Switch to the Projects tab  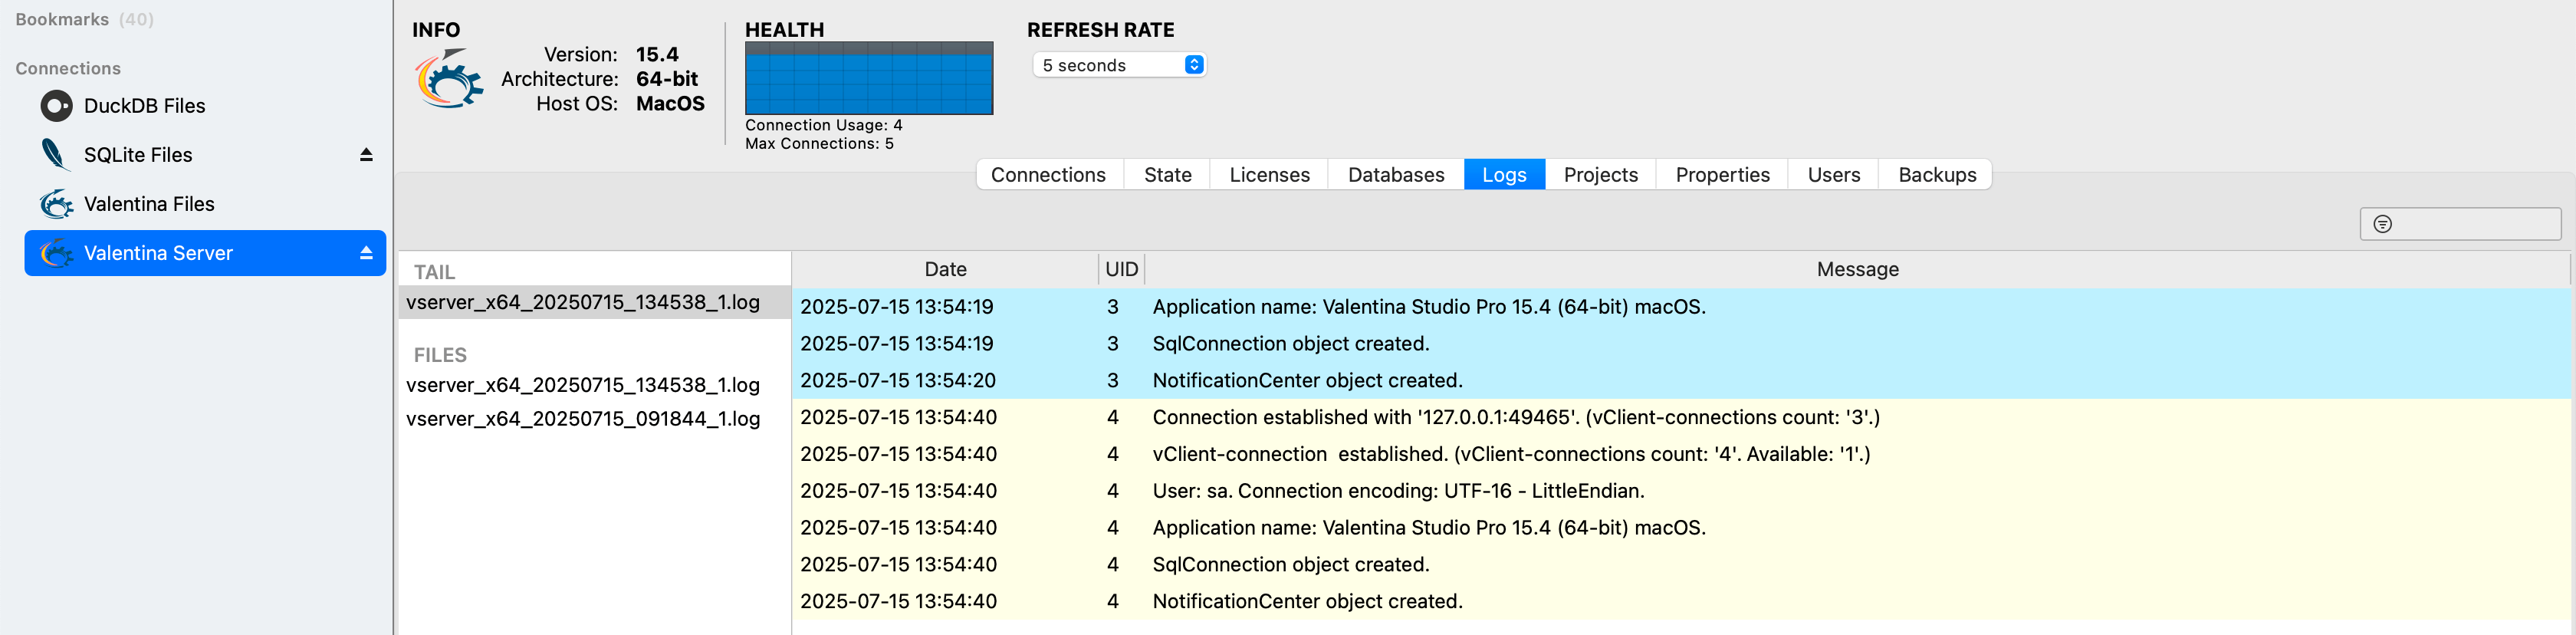(1600, 175)
